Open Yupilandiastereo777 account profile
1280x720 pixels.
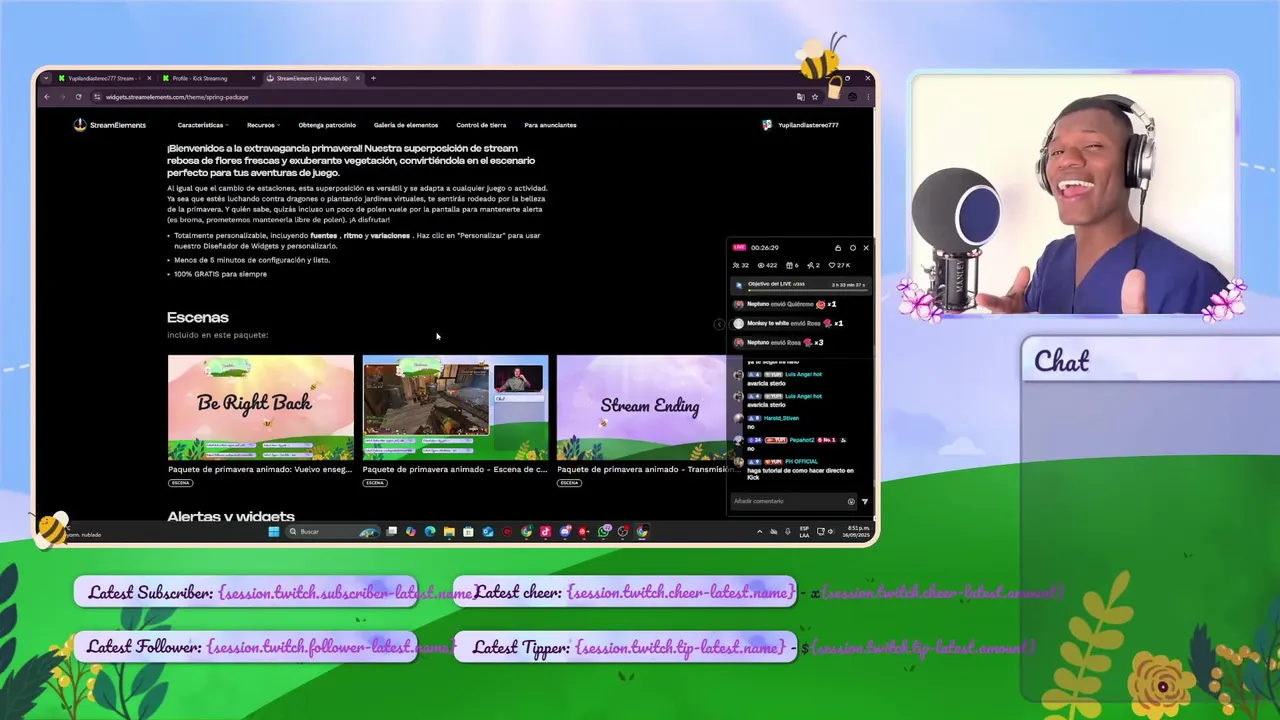tap(800, 125)
